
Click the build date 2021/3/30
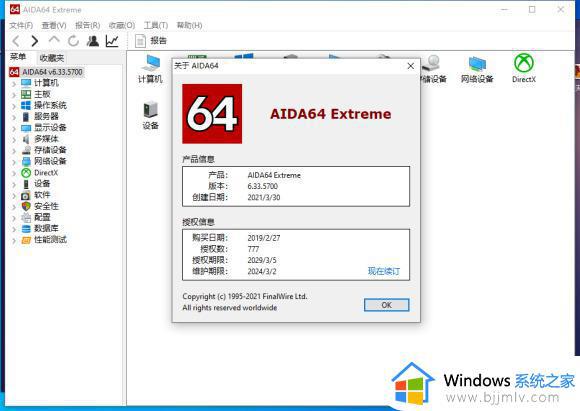(x=264, y=197)
